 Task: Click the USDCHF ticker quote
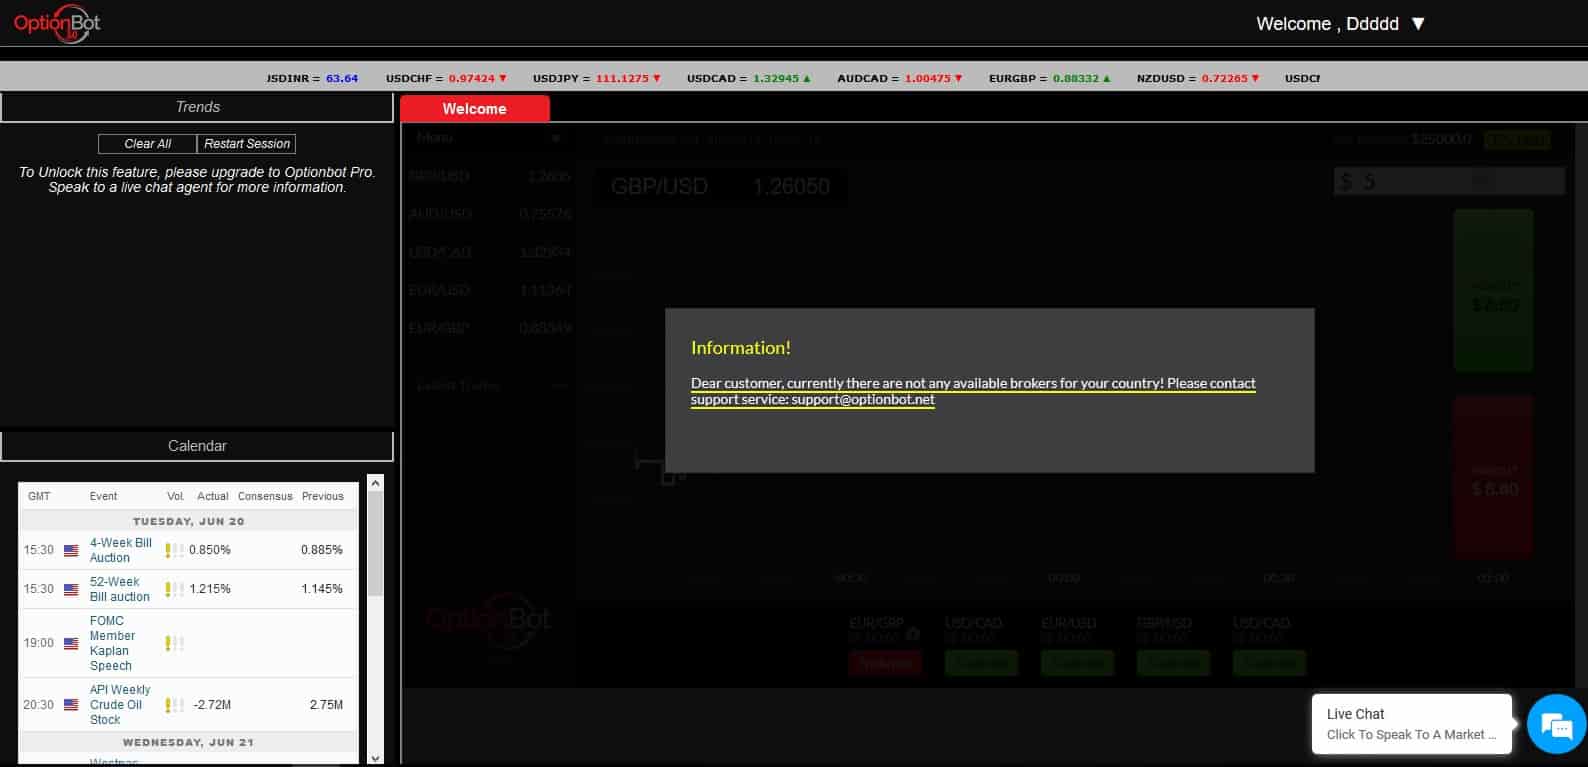(446, 78)
